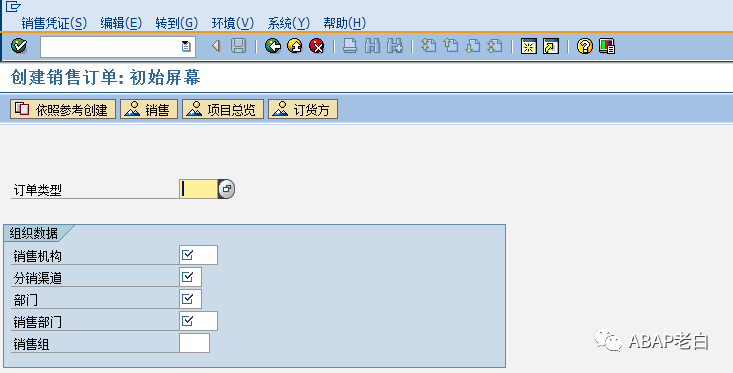This screenshot has width=733, height=373.
Task: Open the window menu icon in top-left corner
Action: (13, 7)
